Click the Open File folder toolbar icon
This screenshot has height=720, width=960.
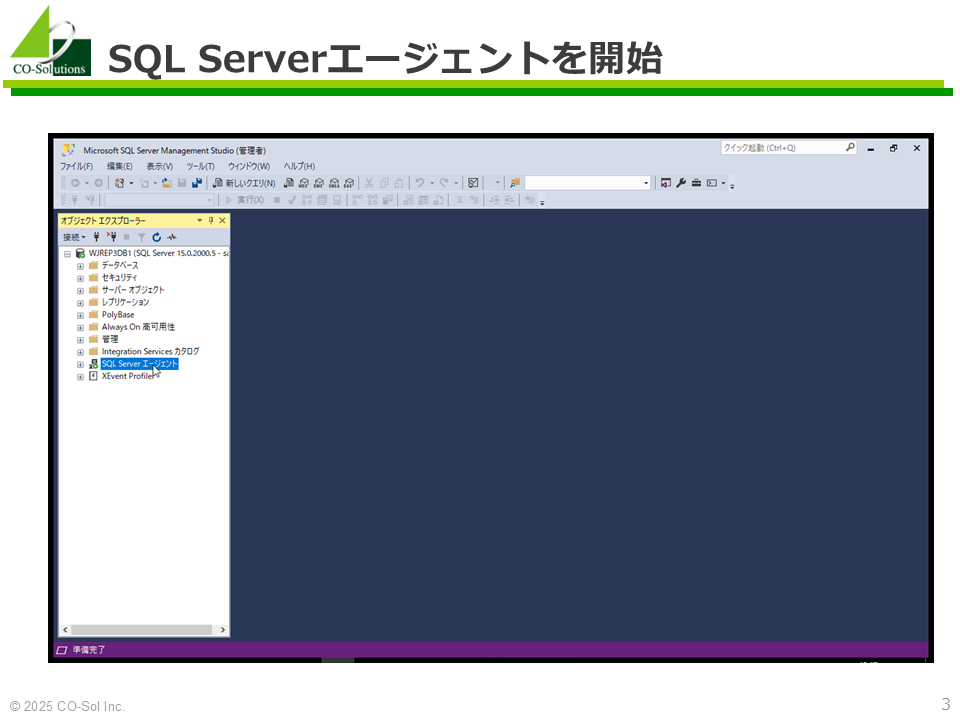pyautogui.click(x=167, y=183)
